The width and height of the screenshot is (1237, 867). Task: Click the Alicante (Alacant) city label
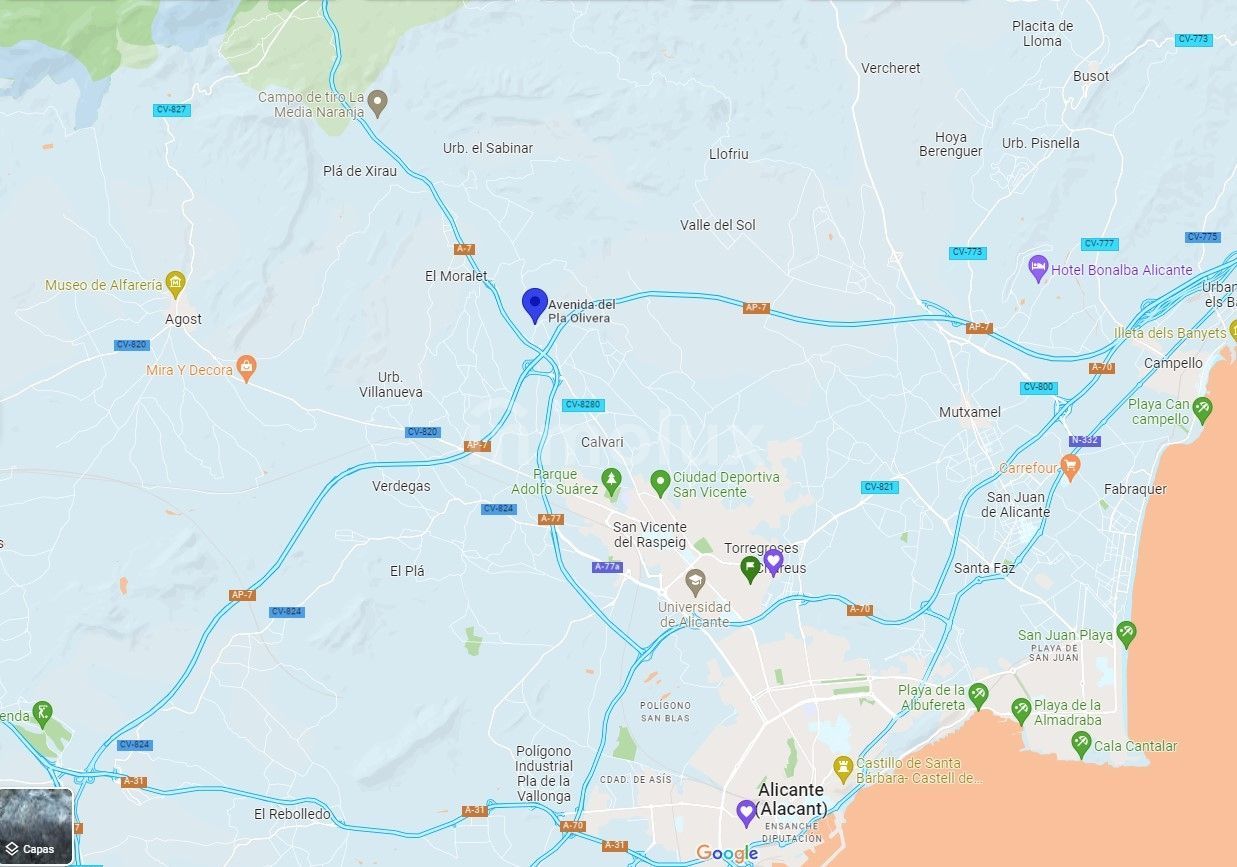[x=791, y=799]
